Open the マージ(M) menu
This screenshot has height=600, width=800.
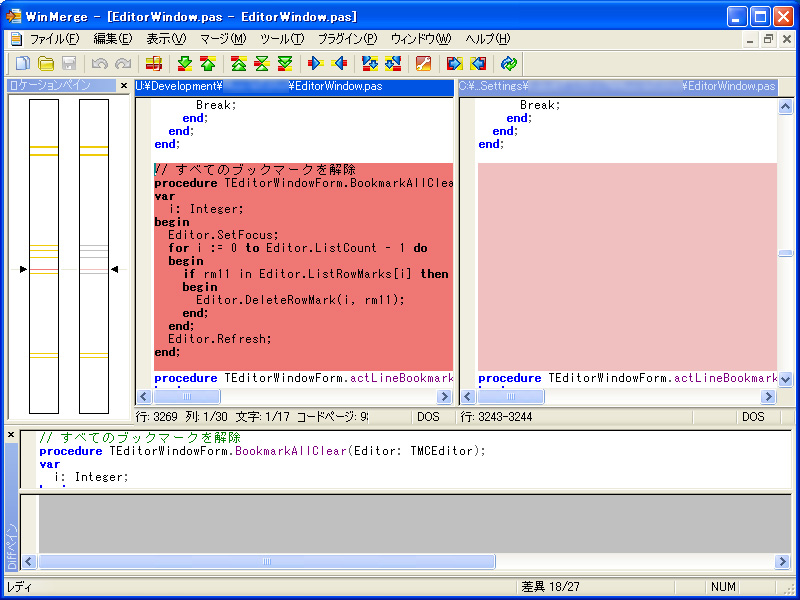223,39
